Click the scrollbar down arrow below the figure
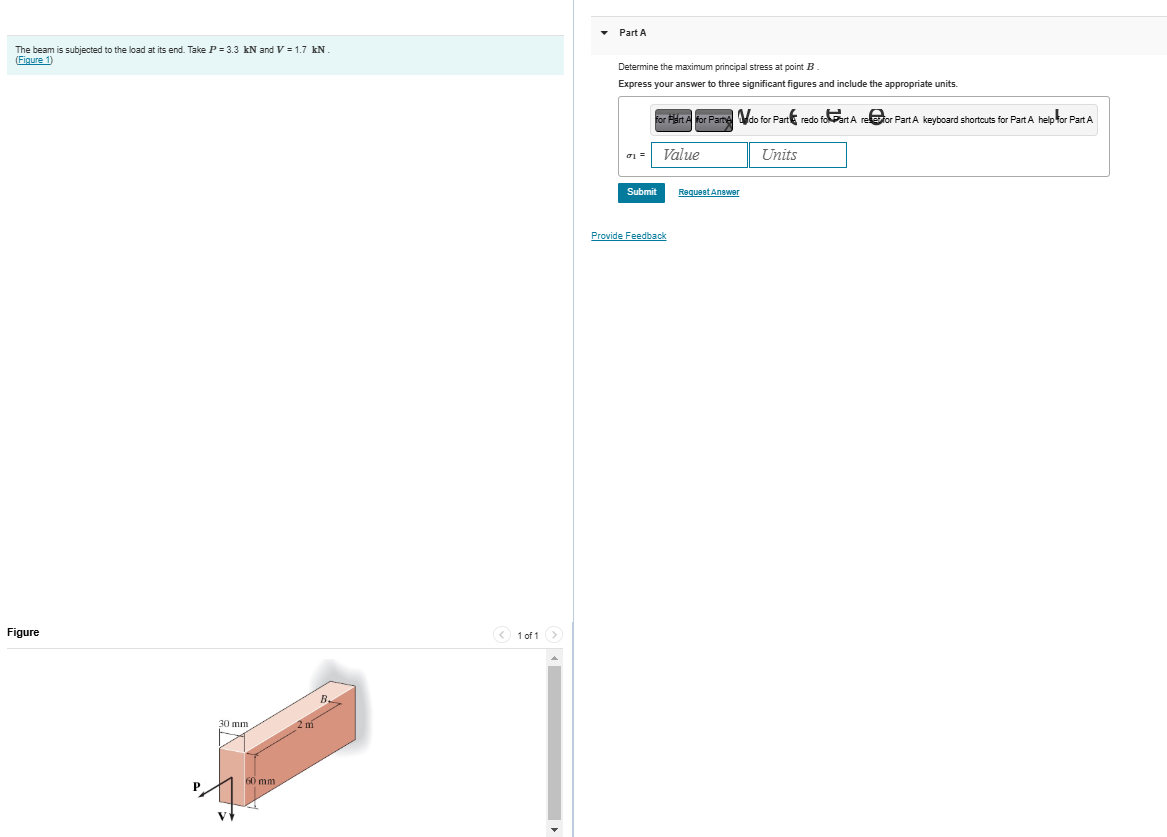This screenshot has height=837, width=1167. coord(554,829)
